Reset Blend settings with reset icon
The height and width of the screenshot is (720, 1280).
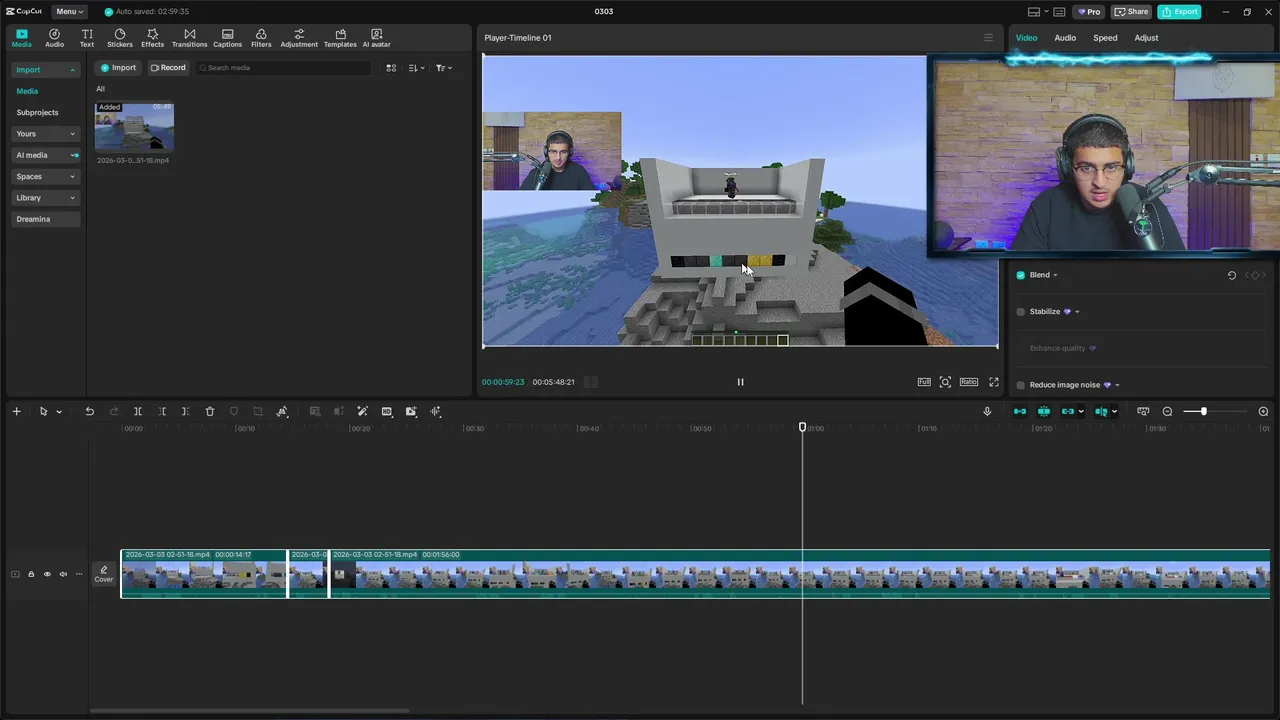(1232, 275)
